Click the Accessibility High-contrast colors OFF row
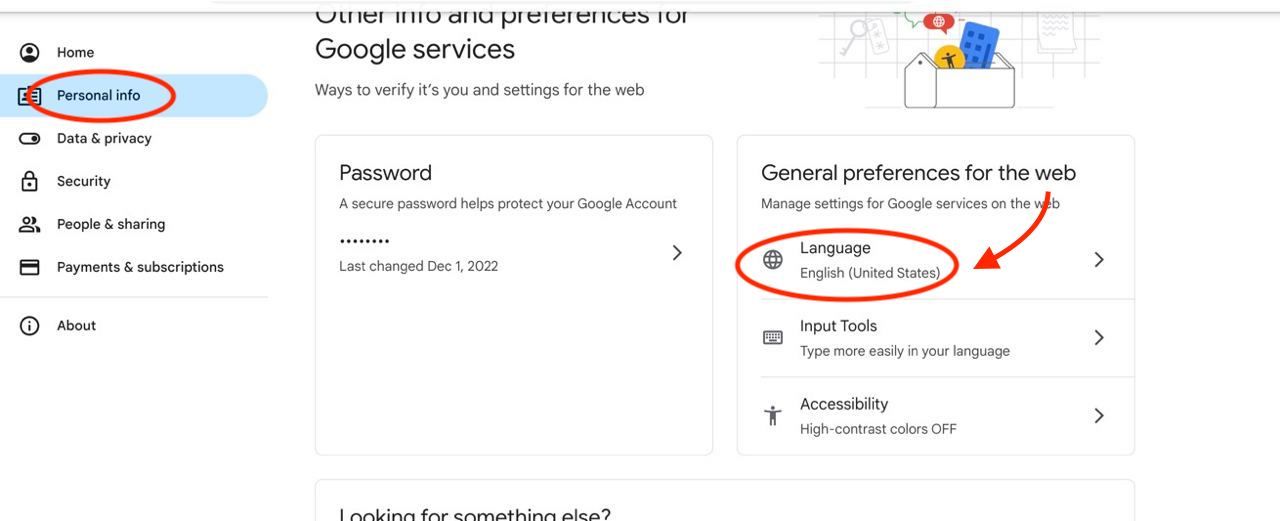 point(878,429)
